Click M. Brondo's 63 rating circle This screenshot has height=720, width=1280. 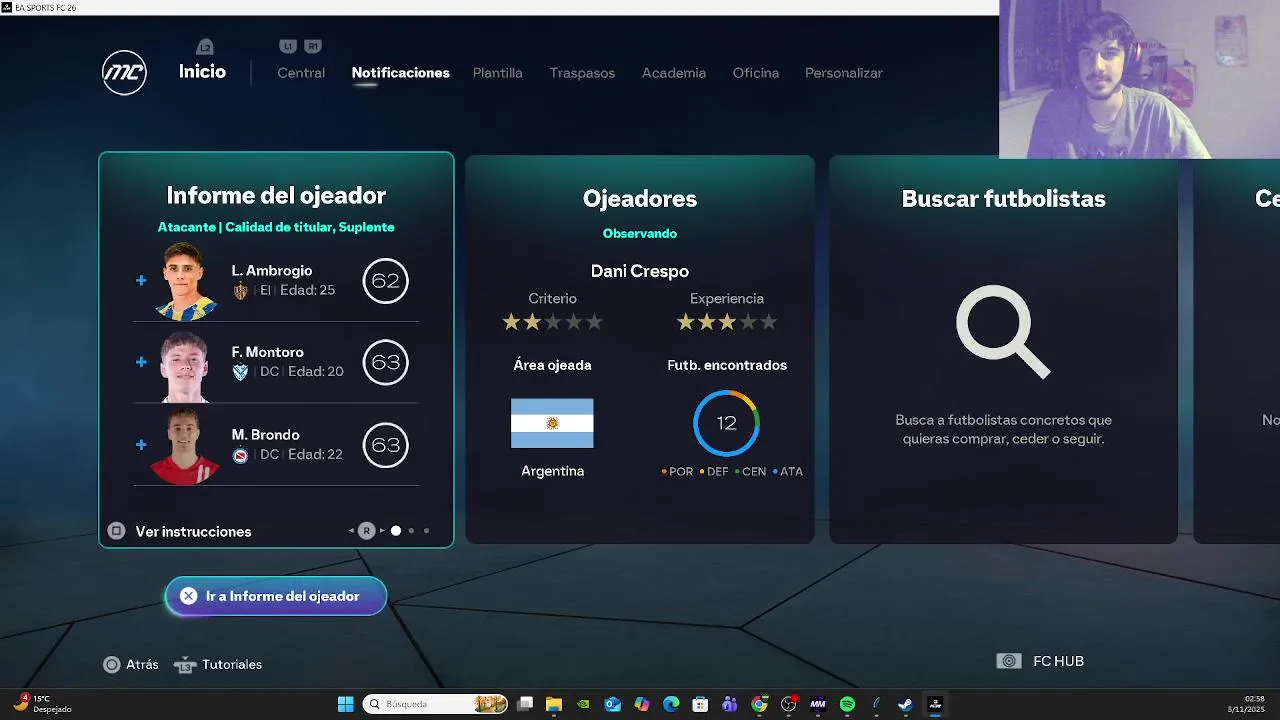[385, 445]
